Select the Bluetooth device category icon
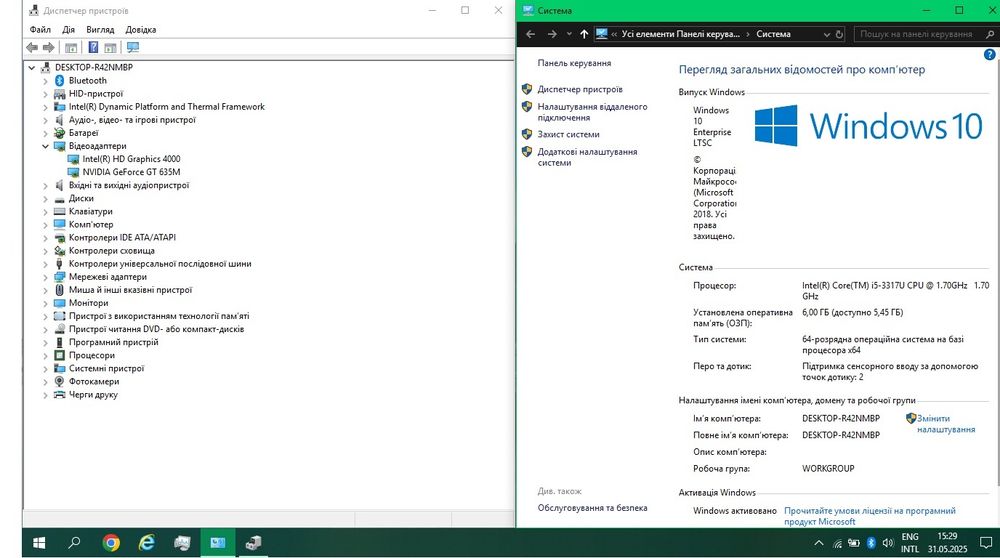 [59, 80]
